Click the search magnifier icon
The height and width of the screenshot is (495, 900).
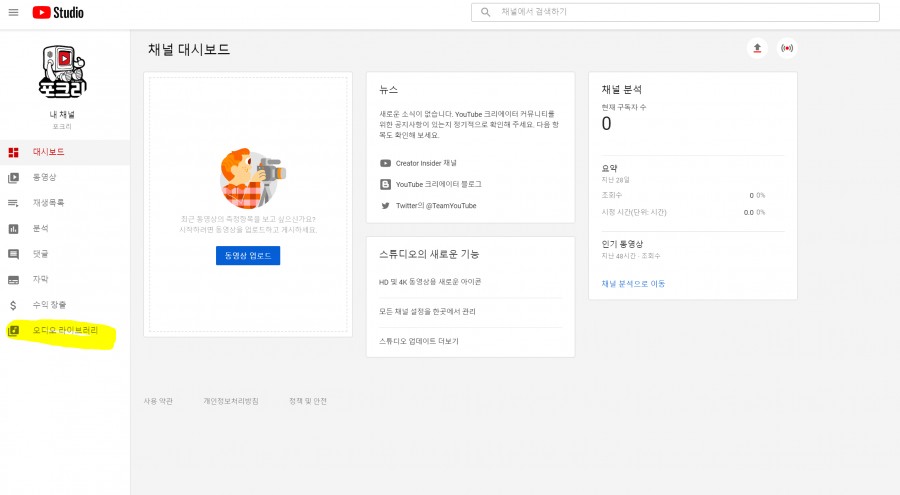[x=486, y=12]
